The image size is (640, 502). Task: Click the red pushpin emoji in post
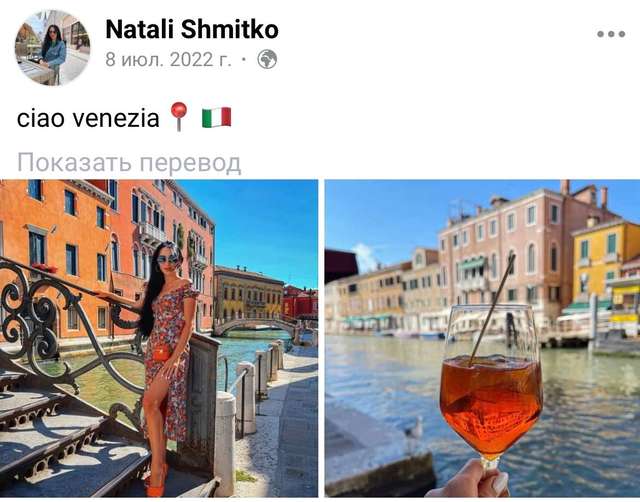178,117
